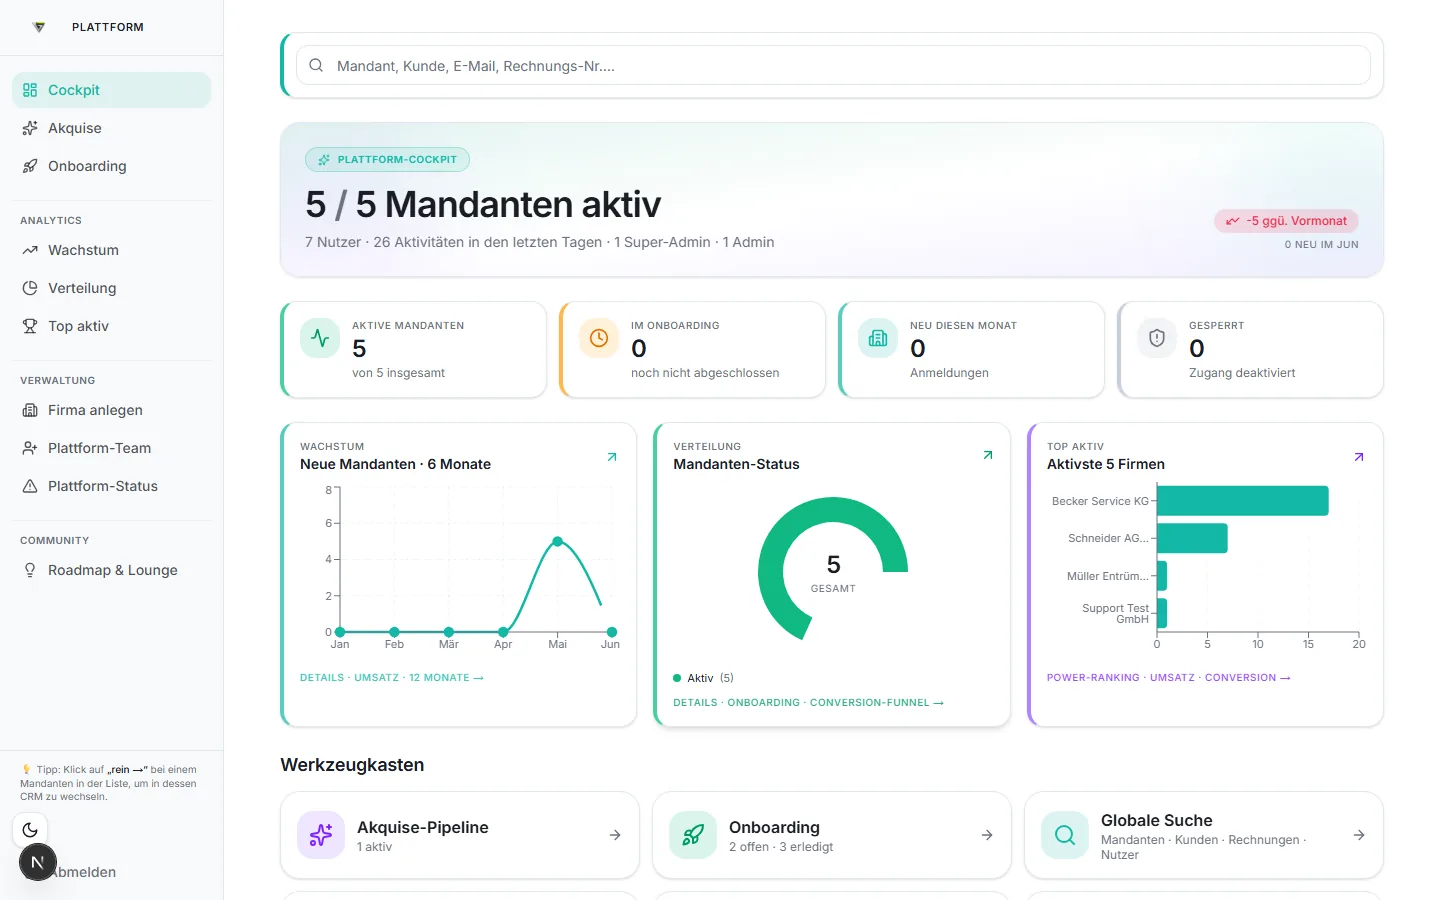This screenshot has height=900, width=1440.
Task: Open Details · Onboarding · Conversion-Funnel link
Action: click(x=808, y=703)
